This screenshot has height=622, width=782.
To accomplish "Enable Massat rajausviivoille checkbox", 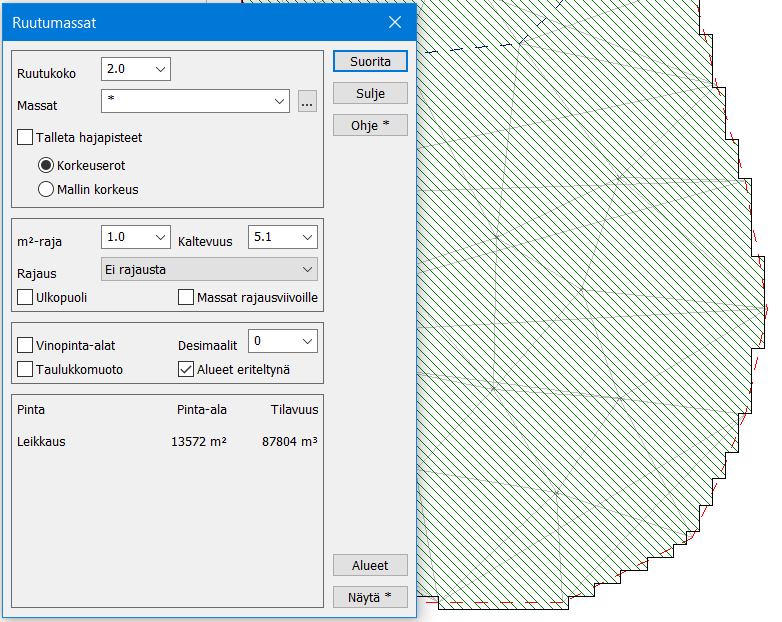I will (x=186, y=297).
